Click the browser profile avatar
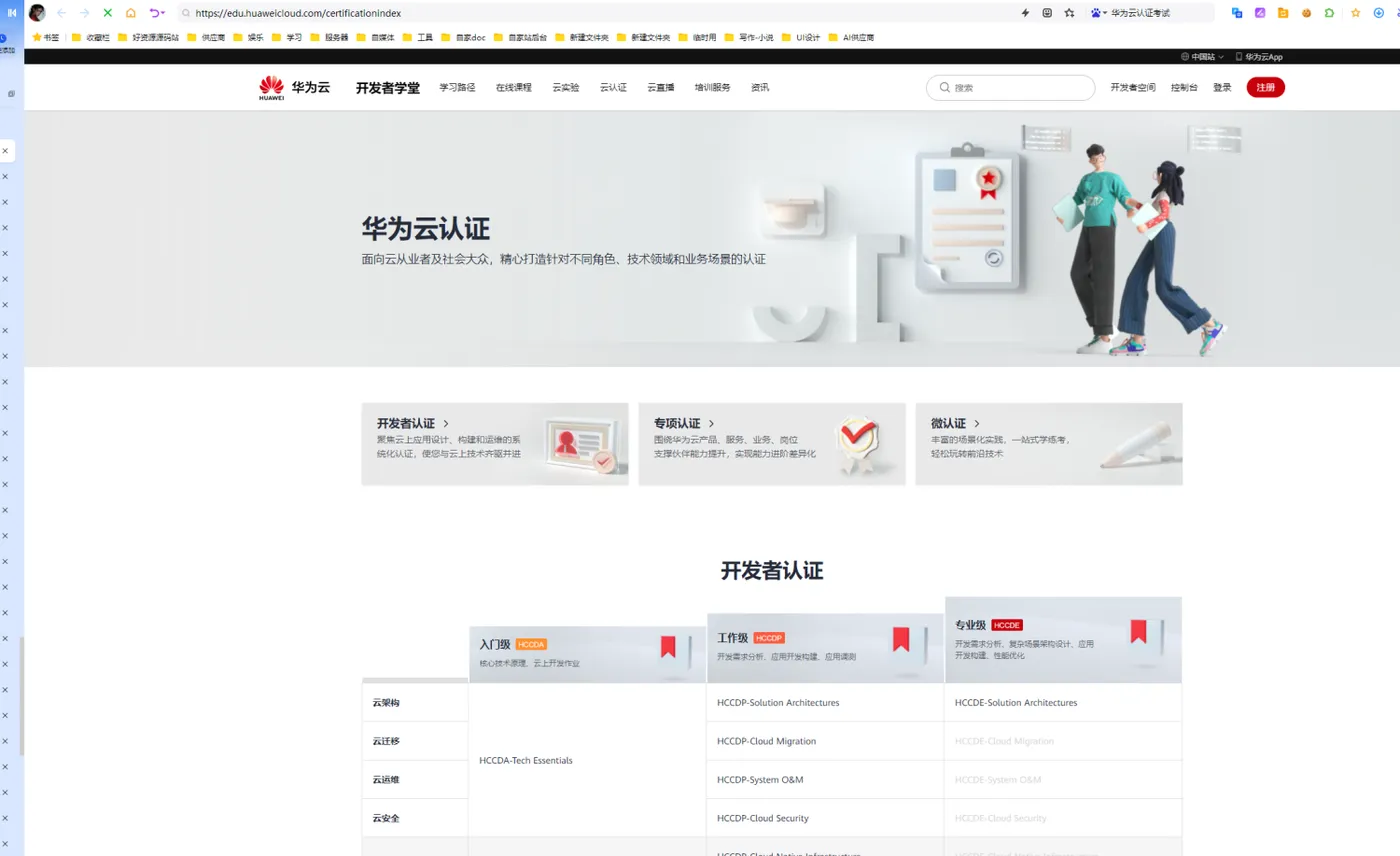Viewport: 1400px width, 856px height. click(37, 13)
